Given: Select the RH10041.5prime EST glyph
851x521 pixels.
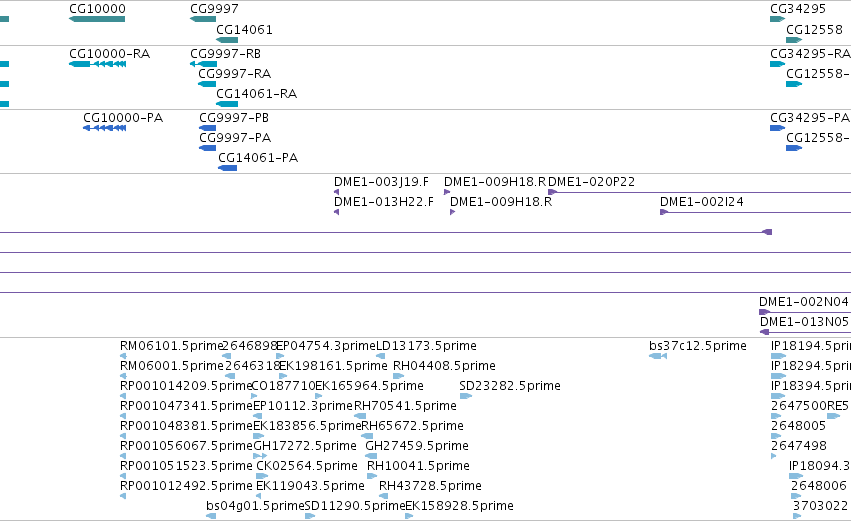Looking at the screenshot, I should pyautogui.click(x=372, y=476).
